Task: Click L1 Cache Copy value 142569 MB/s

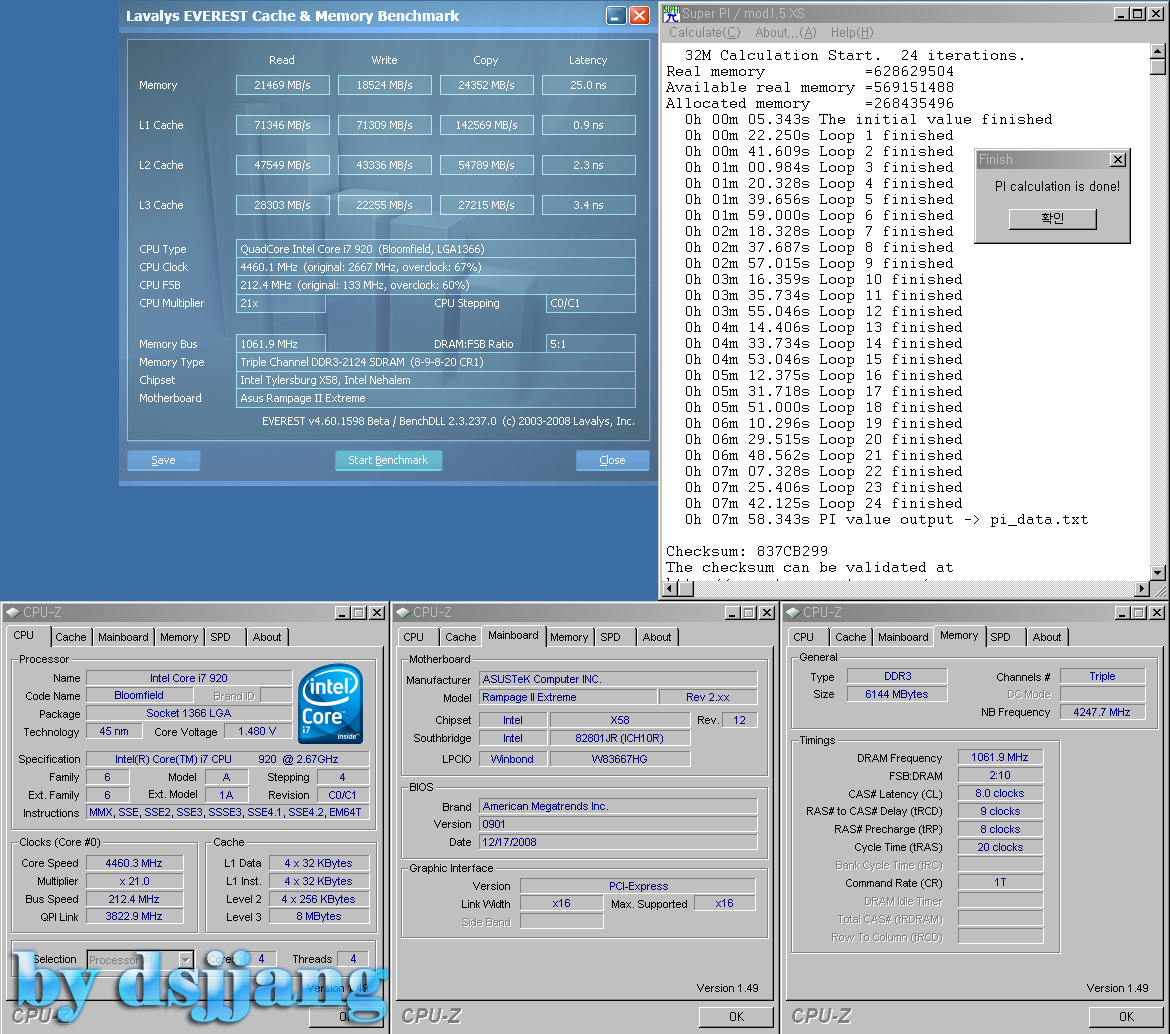Action: click(x=487, y=125)
